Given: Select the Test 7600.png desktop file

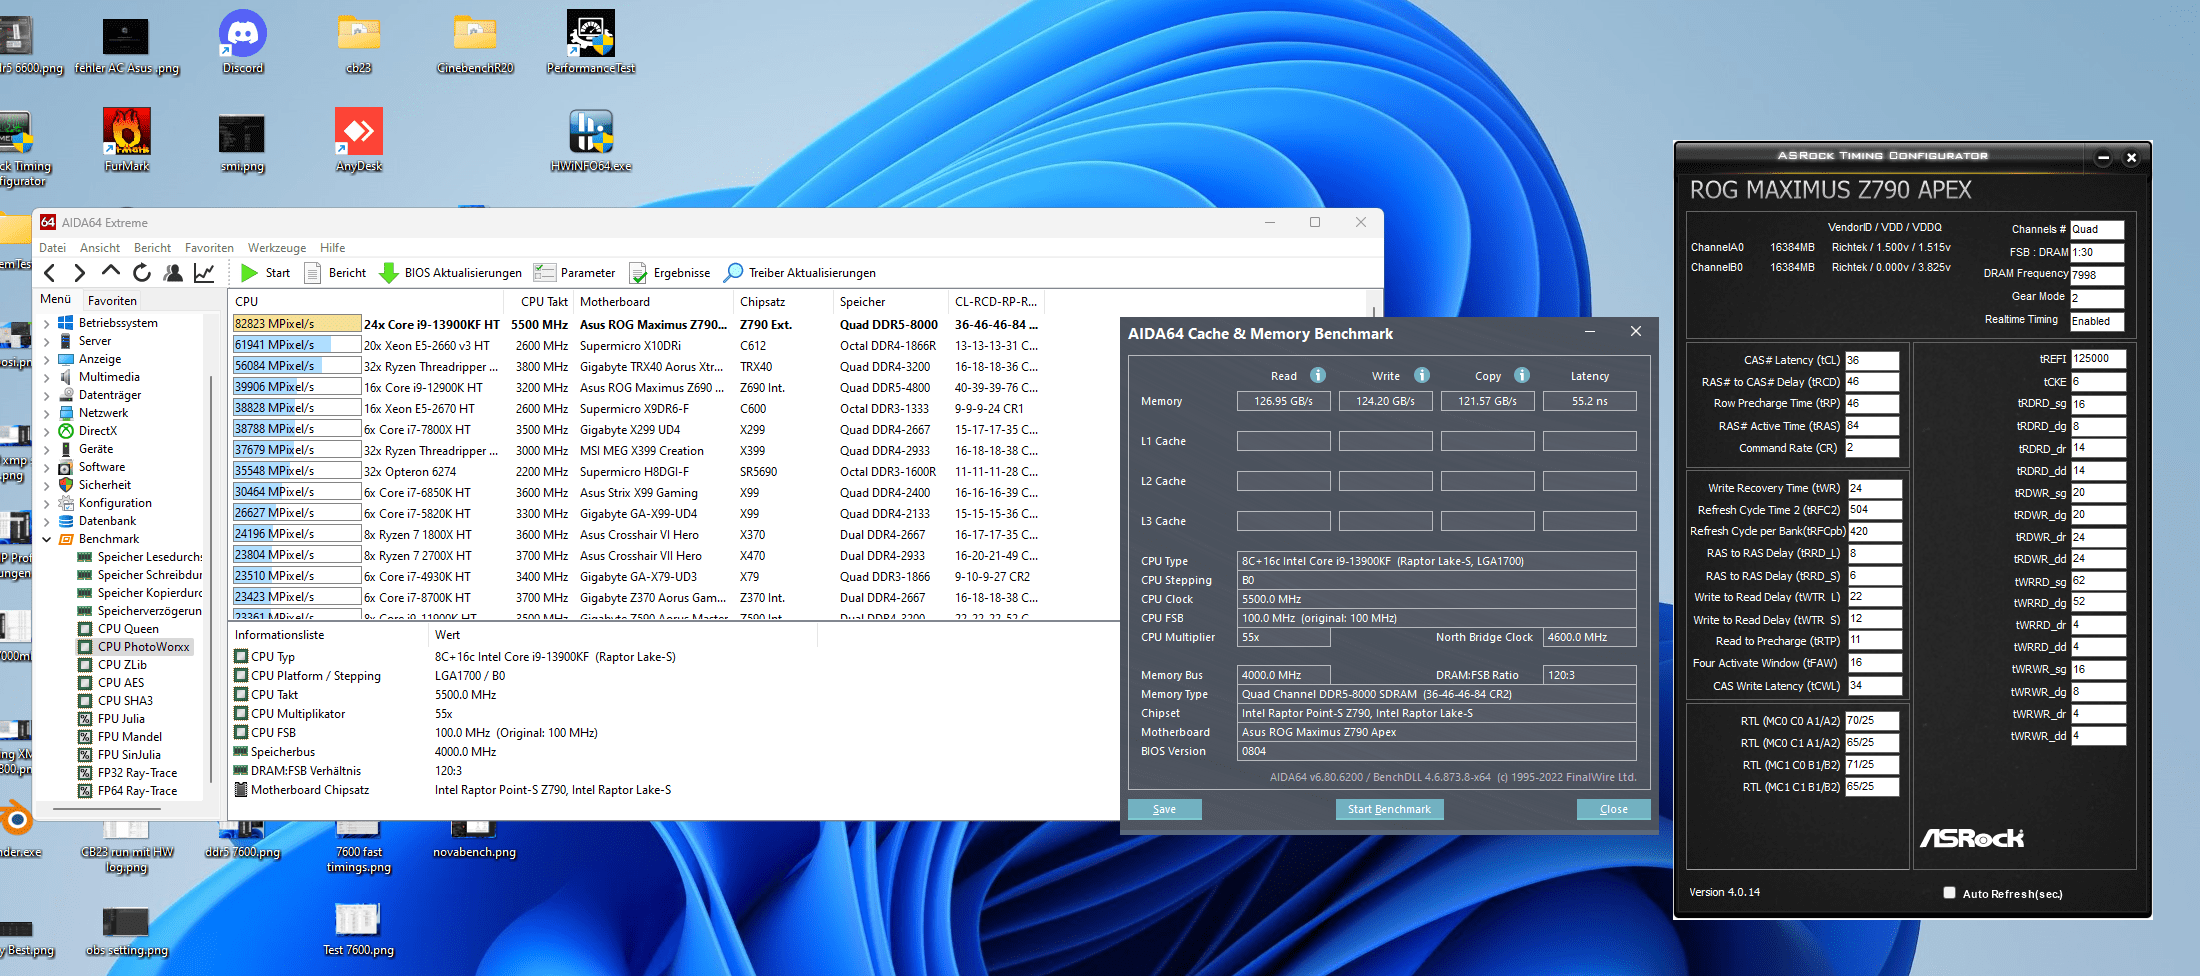Looking at the screenshot, I should point(358,929).
